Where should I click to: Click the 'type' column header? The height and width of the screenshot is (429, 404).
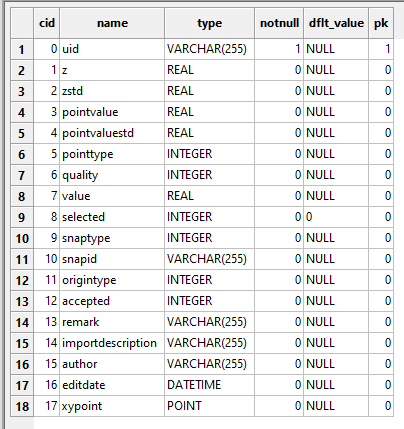pos(209,23)
